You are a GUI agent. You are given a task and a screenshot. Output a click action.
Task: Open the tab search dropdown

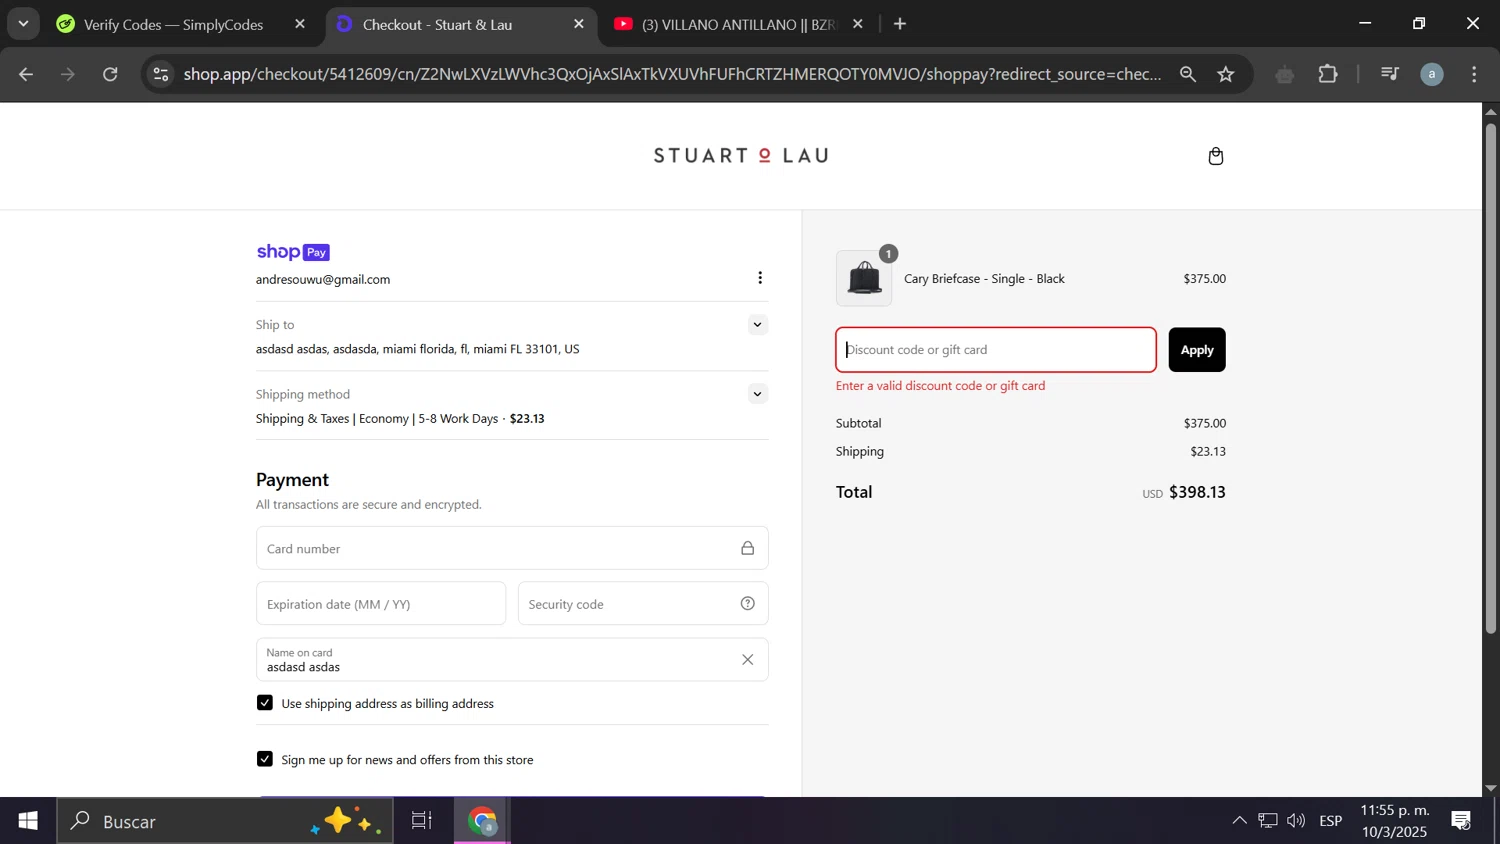click(23, 24)
